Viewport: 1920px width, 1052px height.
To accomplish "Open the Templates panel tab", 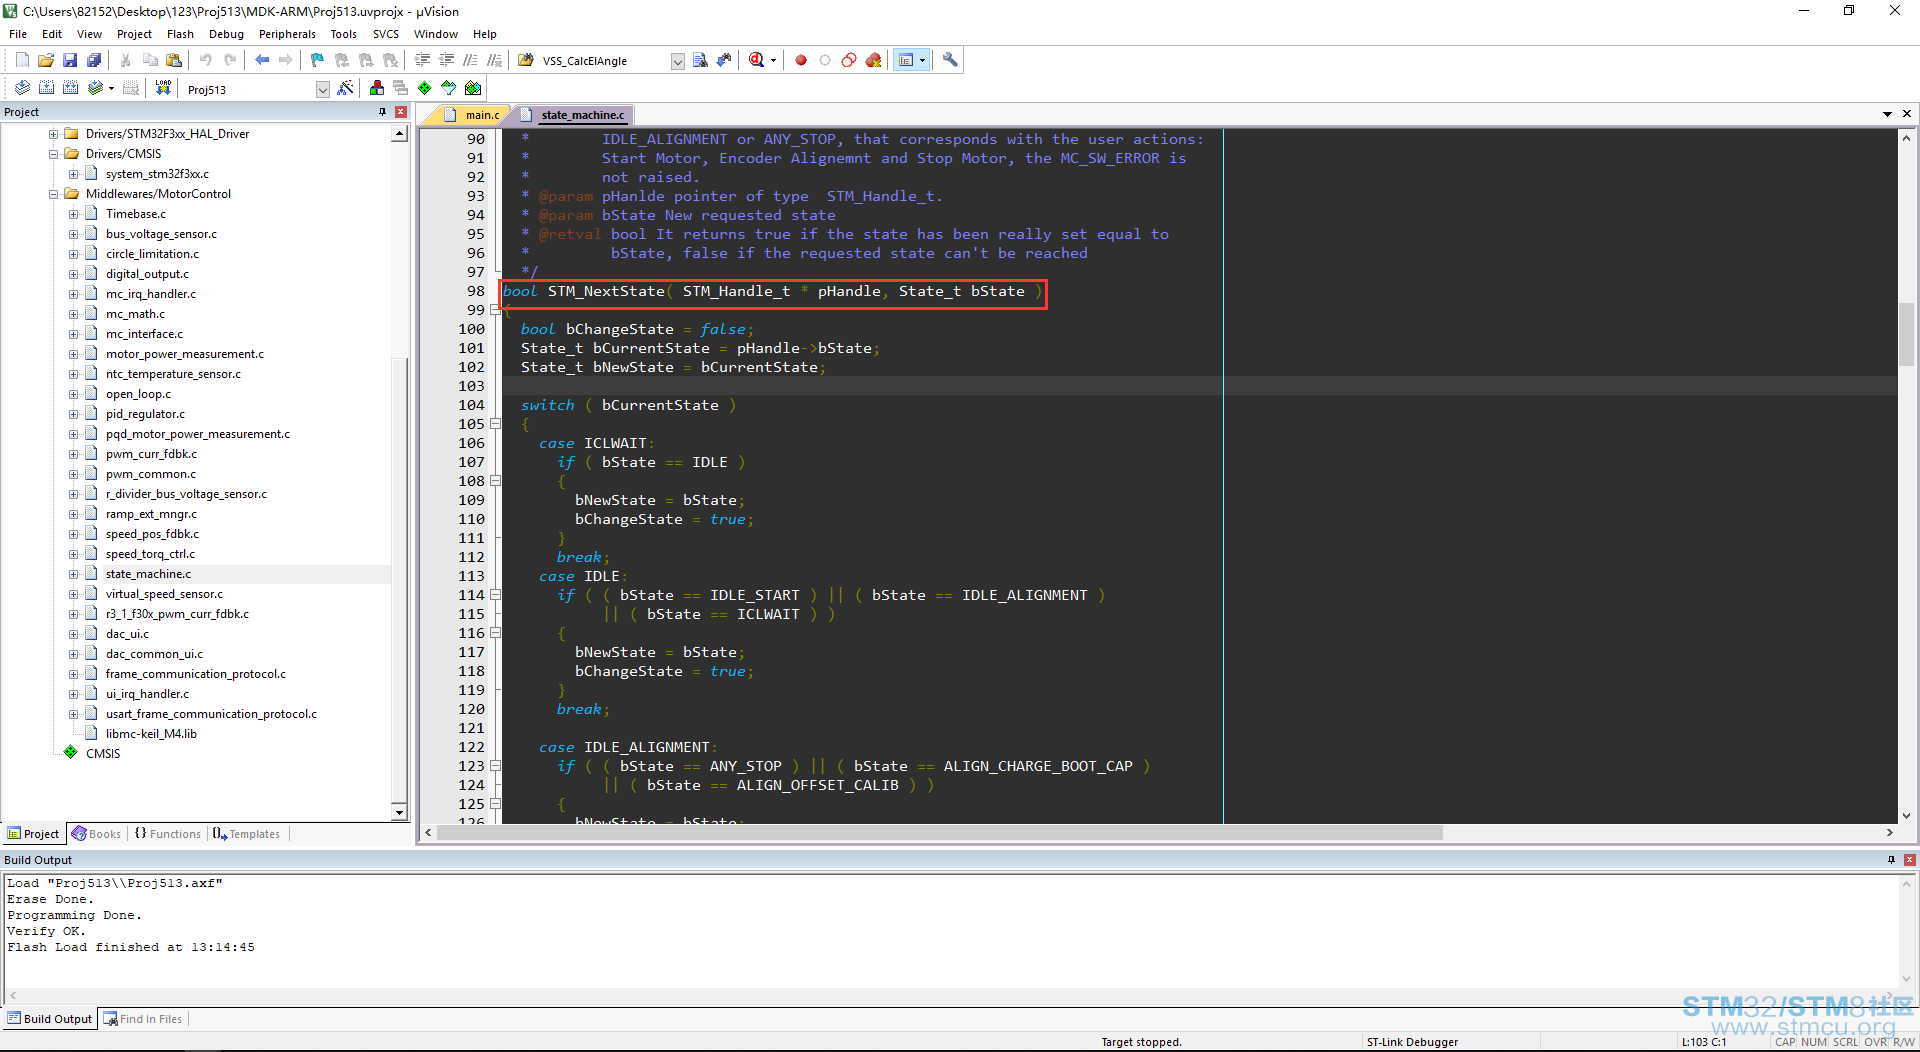I will point(246,834).
